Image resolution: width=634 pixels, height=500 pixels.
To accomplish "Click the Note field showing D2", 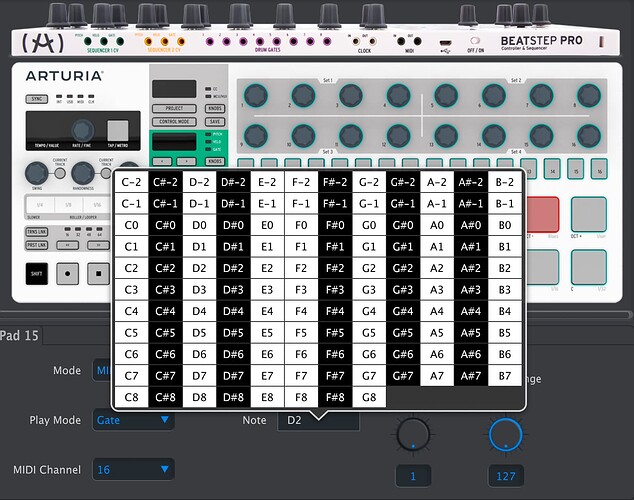I will [x=318, y=420].
